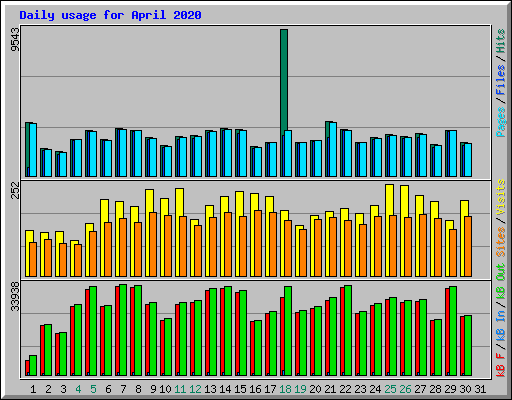Click day 3 on the x-axis
The width and height of the screenshot is (512, 400).
[63, 389]
